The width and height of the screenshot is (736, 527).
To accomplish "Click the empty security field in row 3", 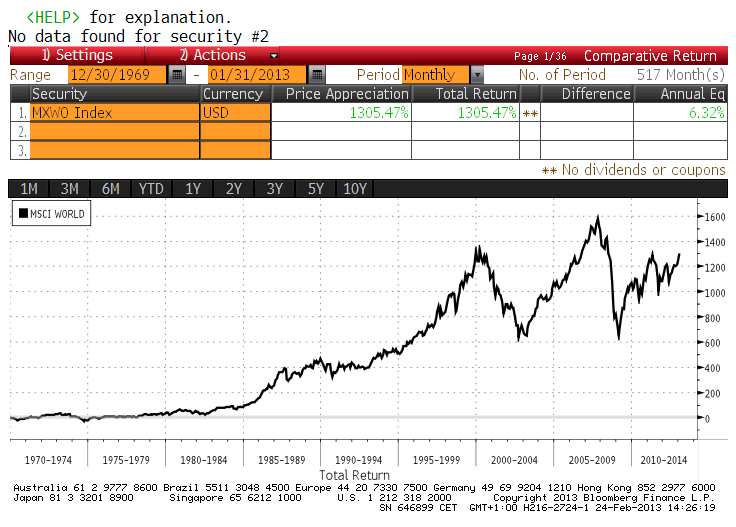I will click(115, 150).
